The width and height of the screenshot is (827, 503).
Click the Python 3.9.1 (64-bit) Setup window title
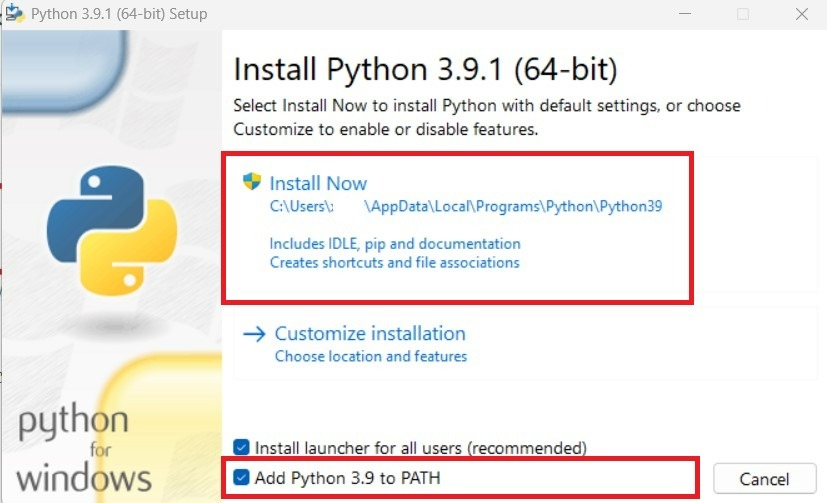coord(119,14)
